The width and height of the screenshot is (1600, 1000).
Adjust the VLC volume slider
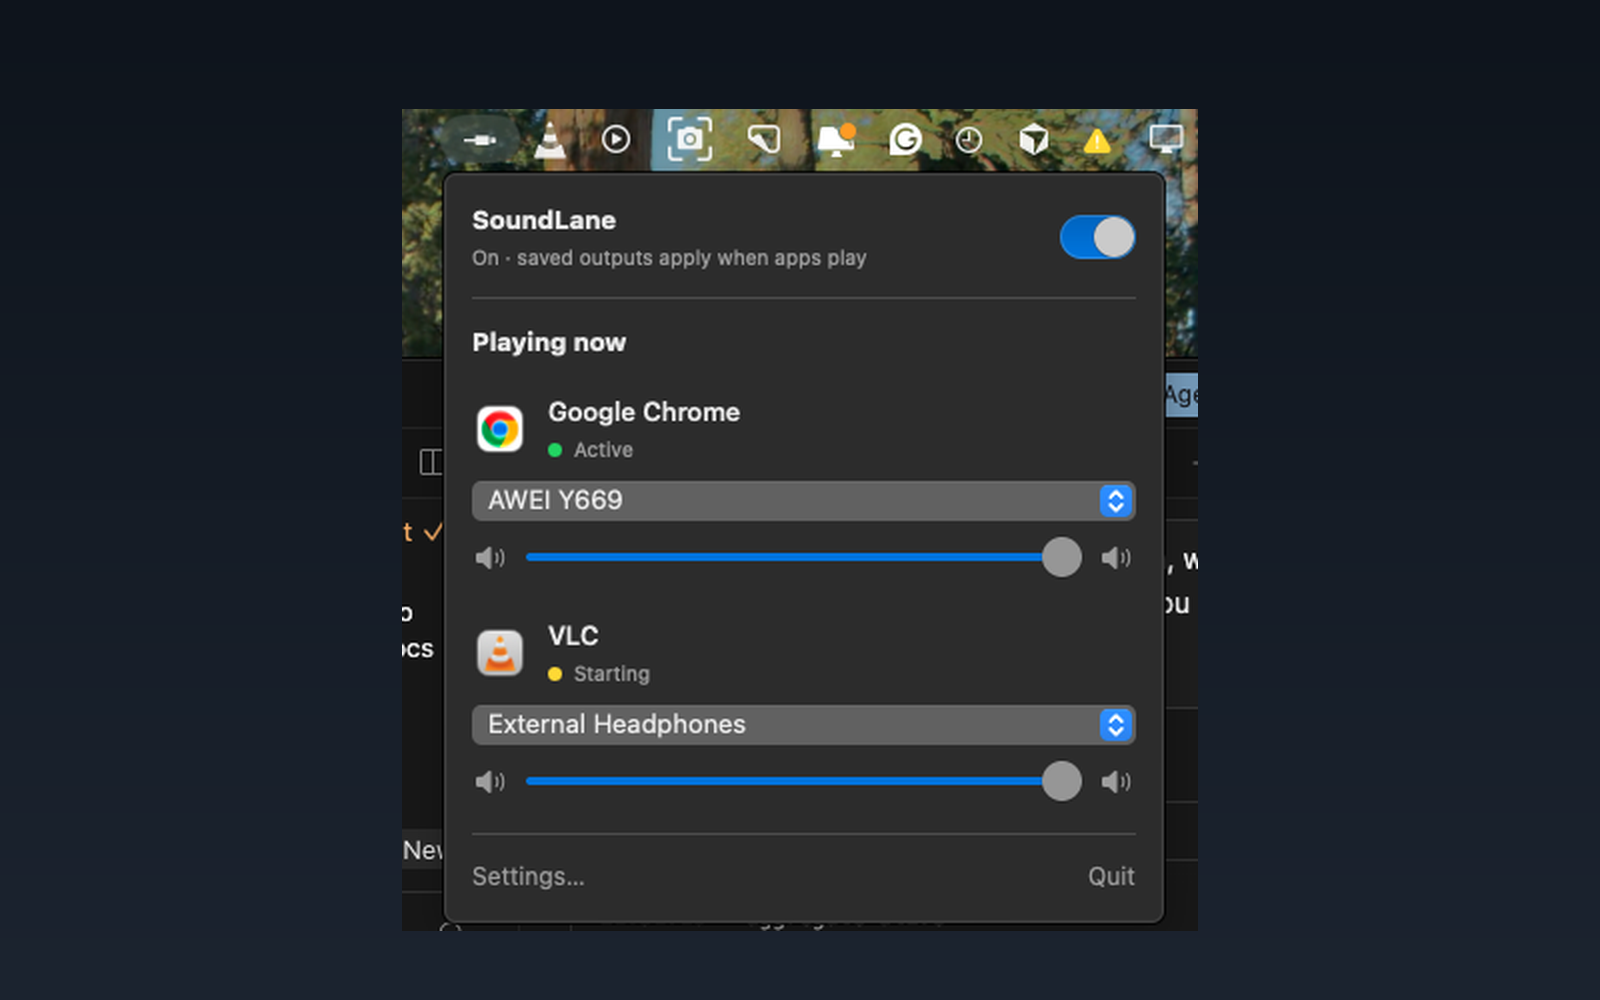pyautogui.click(x=803, y=781)
